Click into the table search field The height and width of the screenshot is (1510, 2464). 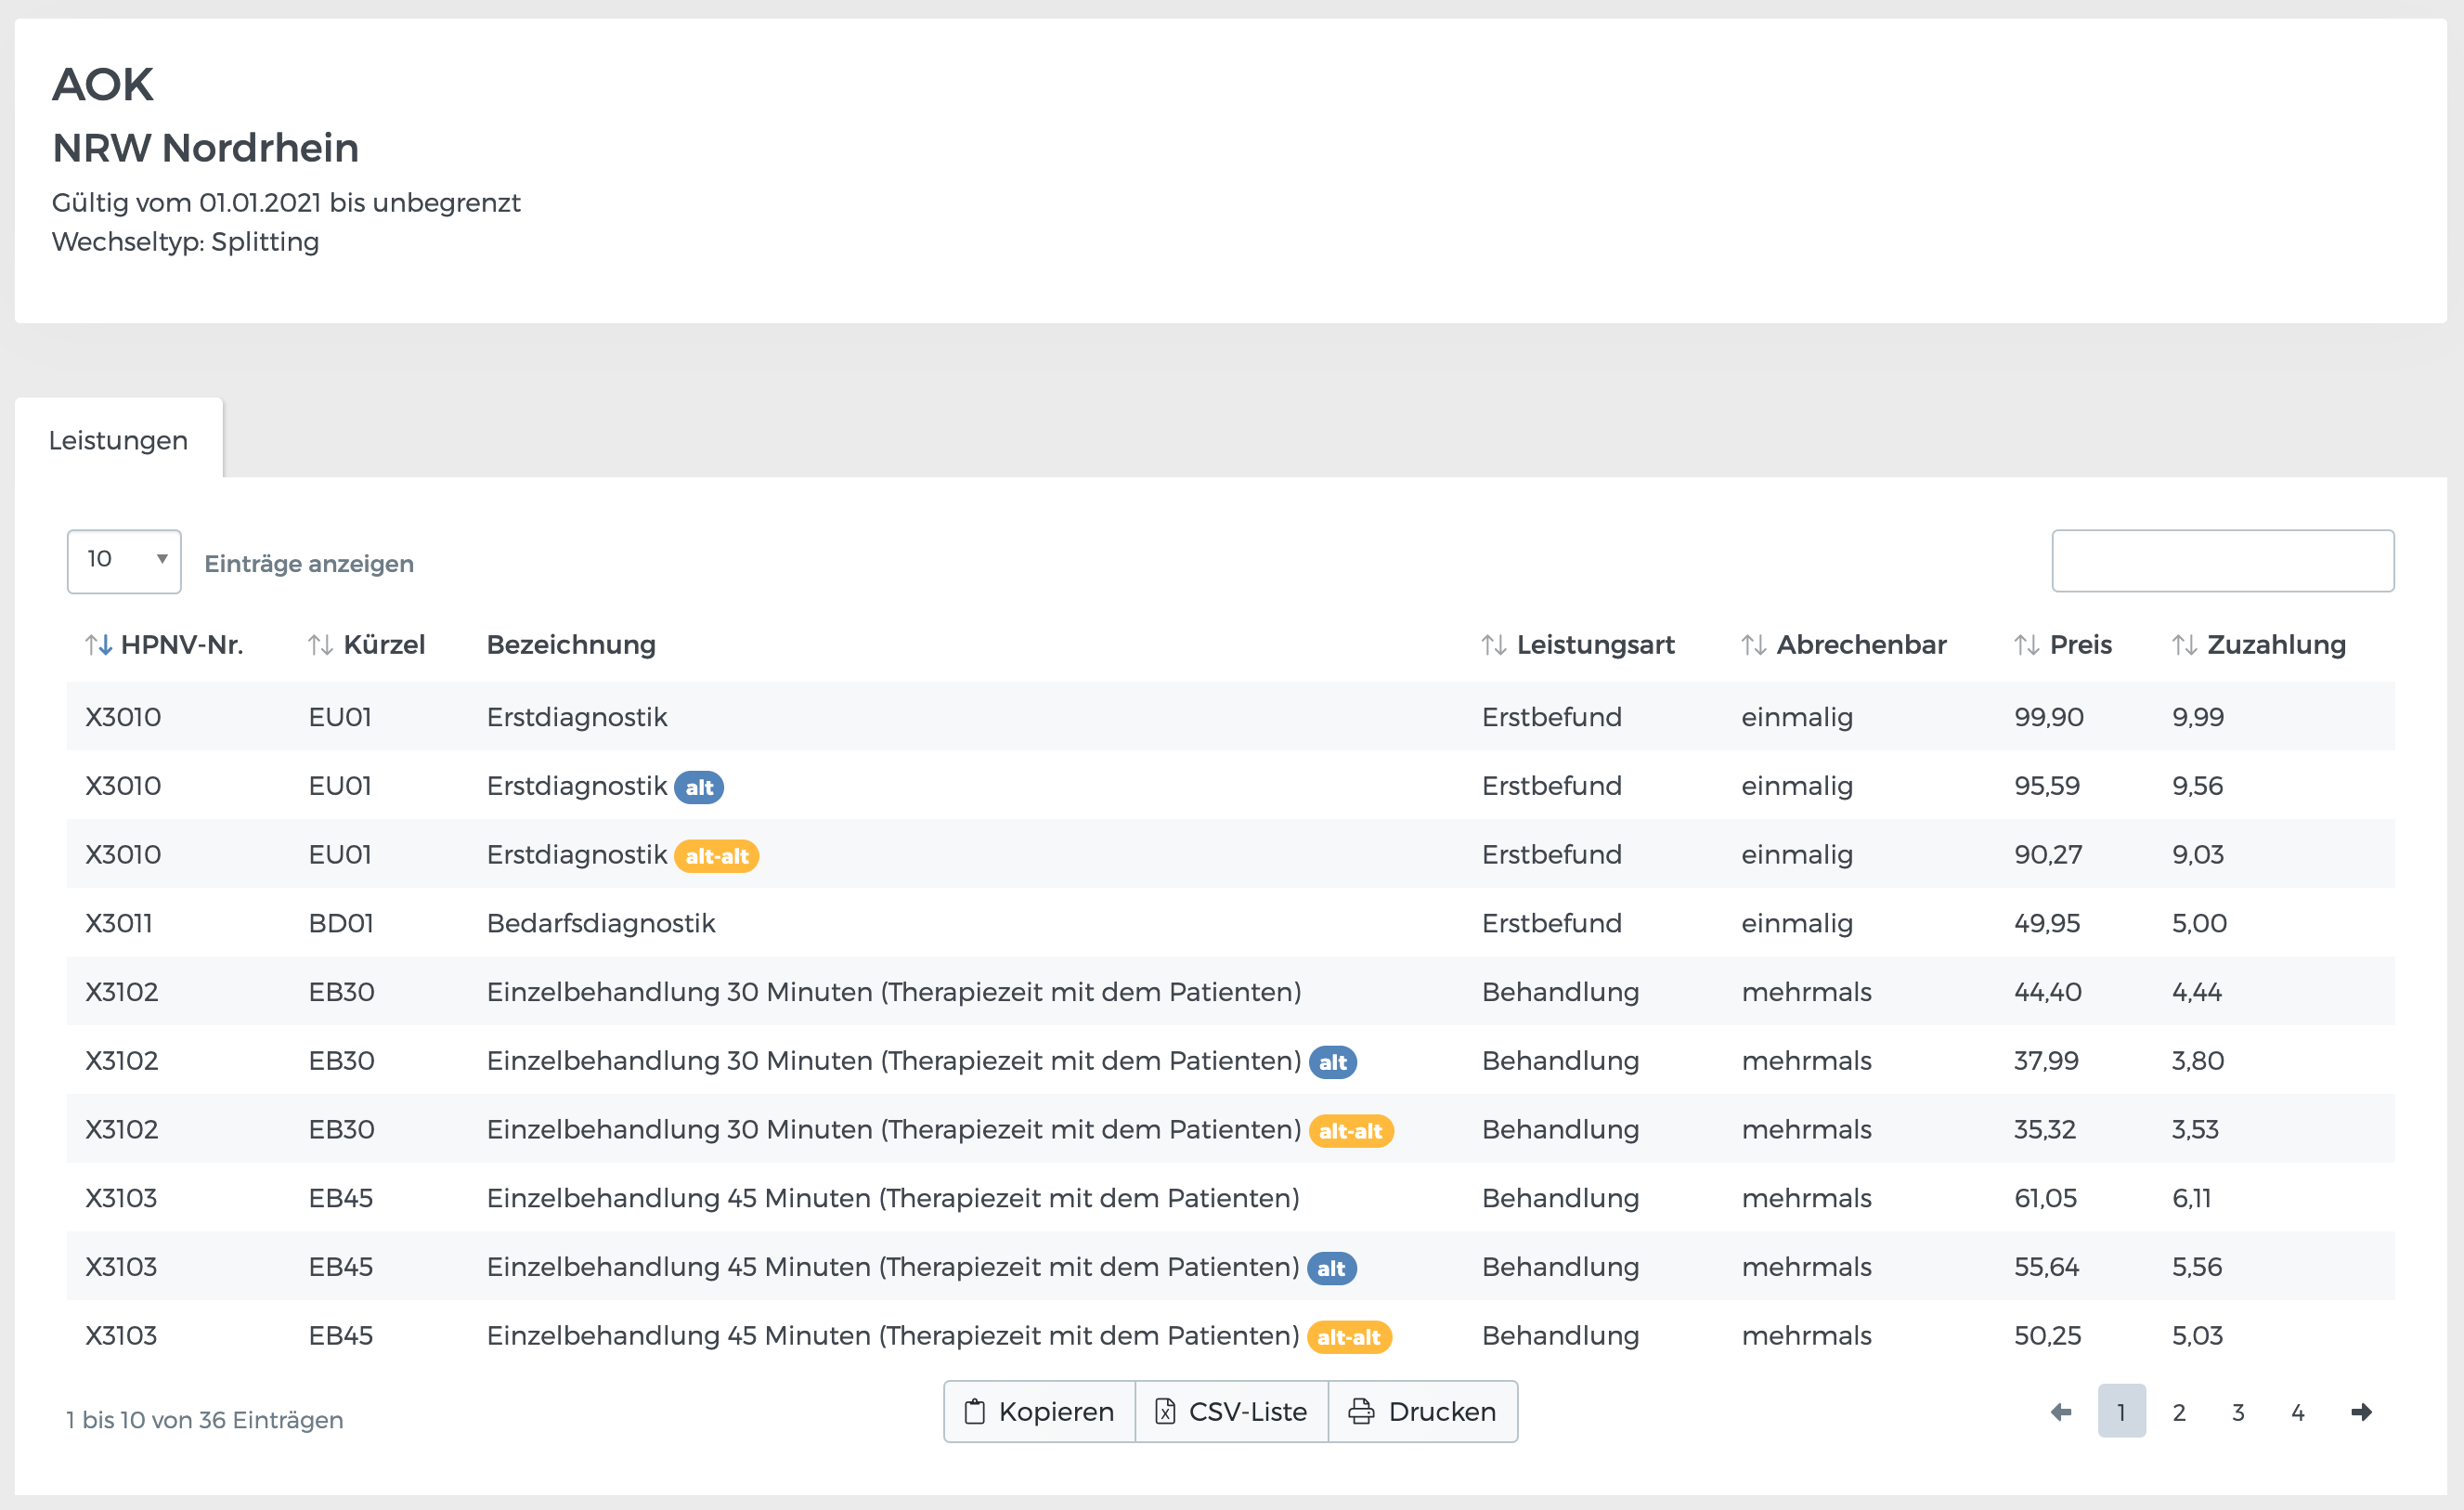[2222, 561]
